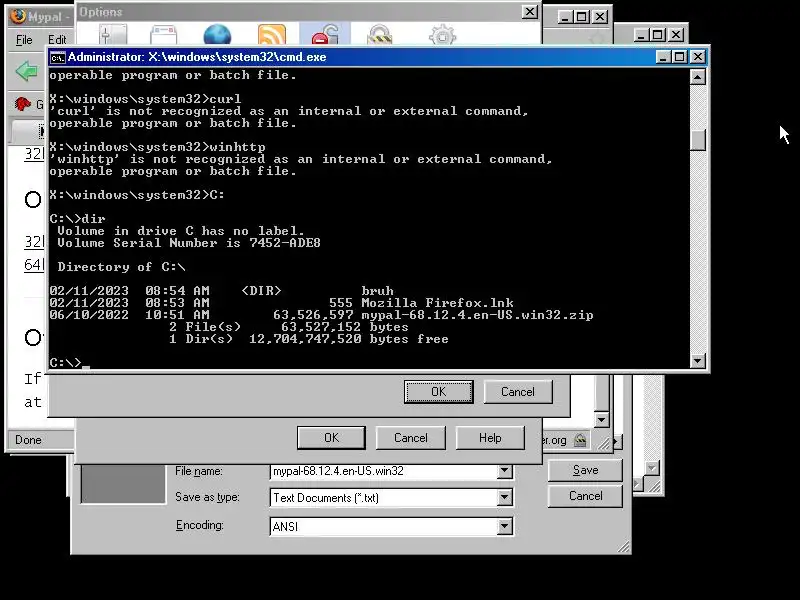Close the Options dialog
This screenshot has width=800, height=600.
tap(530, 12)
